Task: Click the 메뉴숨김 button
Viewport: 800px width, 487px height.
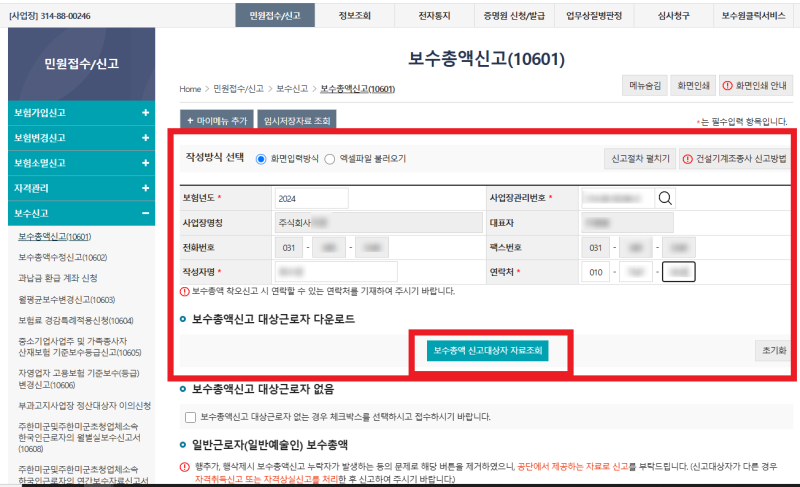Action: (x=645, y=86)
